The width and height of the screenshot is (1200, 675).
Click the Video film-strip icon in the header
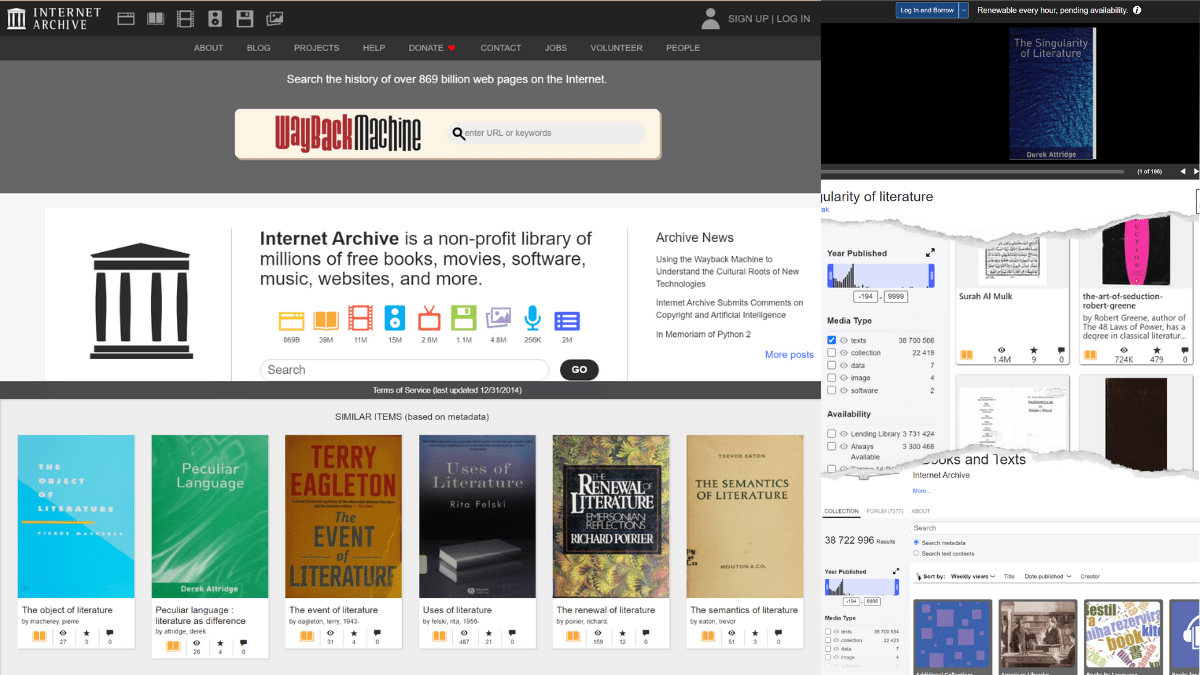point(184,18)
